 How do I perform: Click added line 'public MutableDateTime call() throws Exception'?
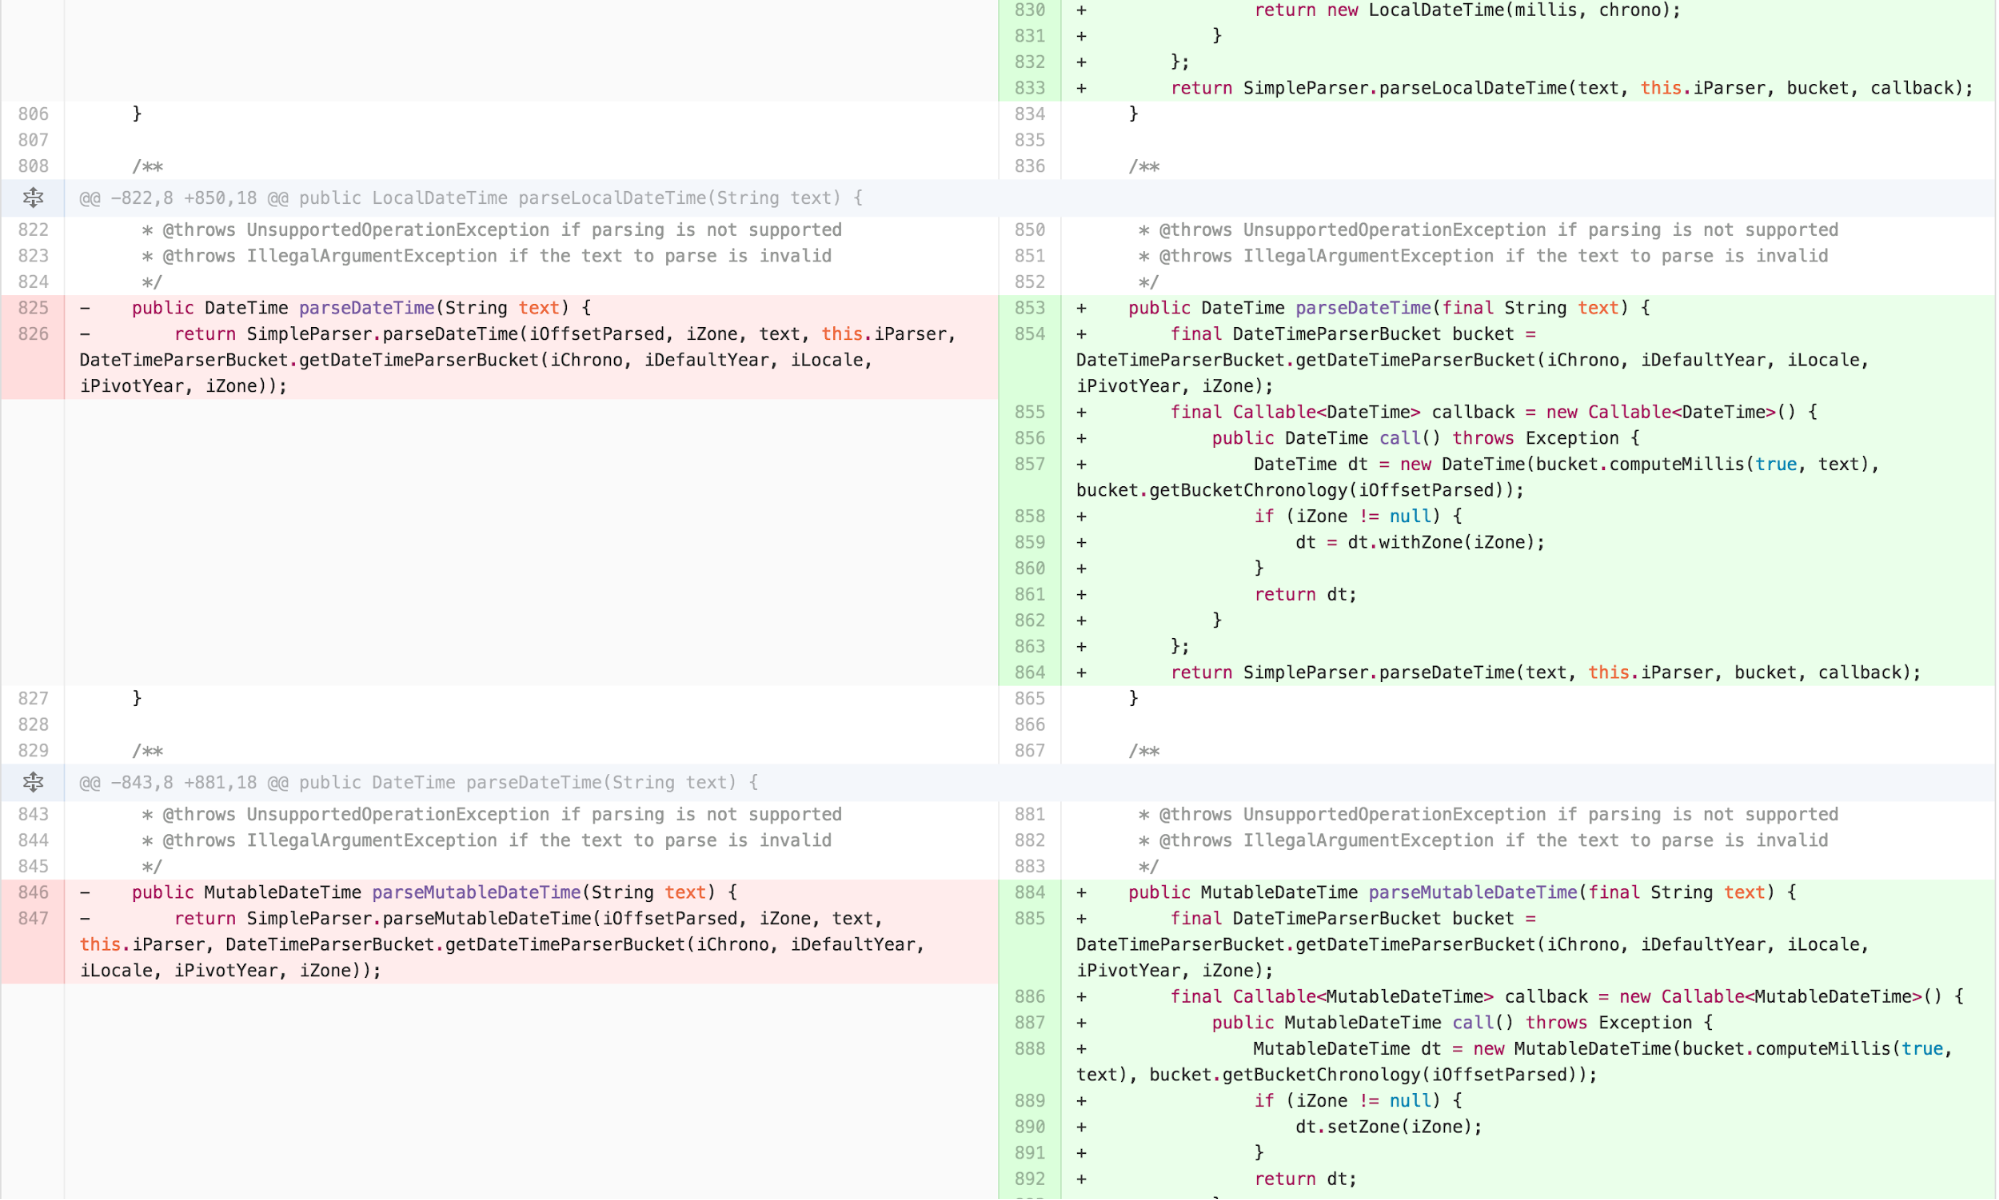pos(1462,1022)
